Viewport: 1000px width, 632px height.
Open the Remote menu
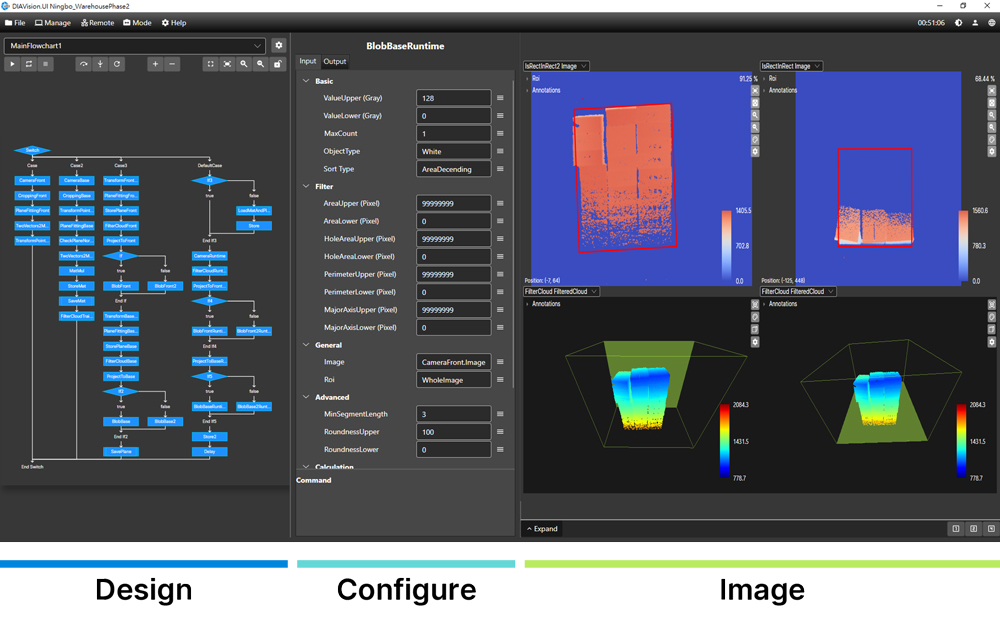coord(98,22)
